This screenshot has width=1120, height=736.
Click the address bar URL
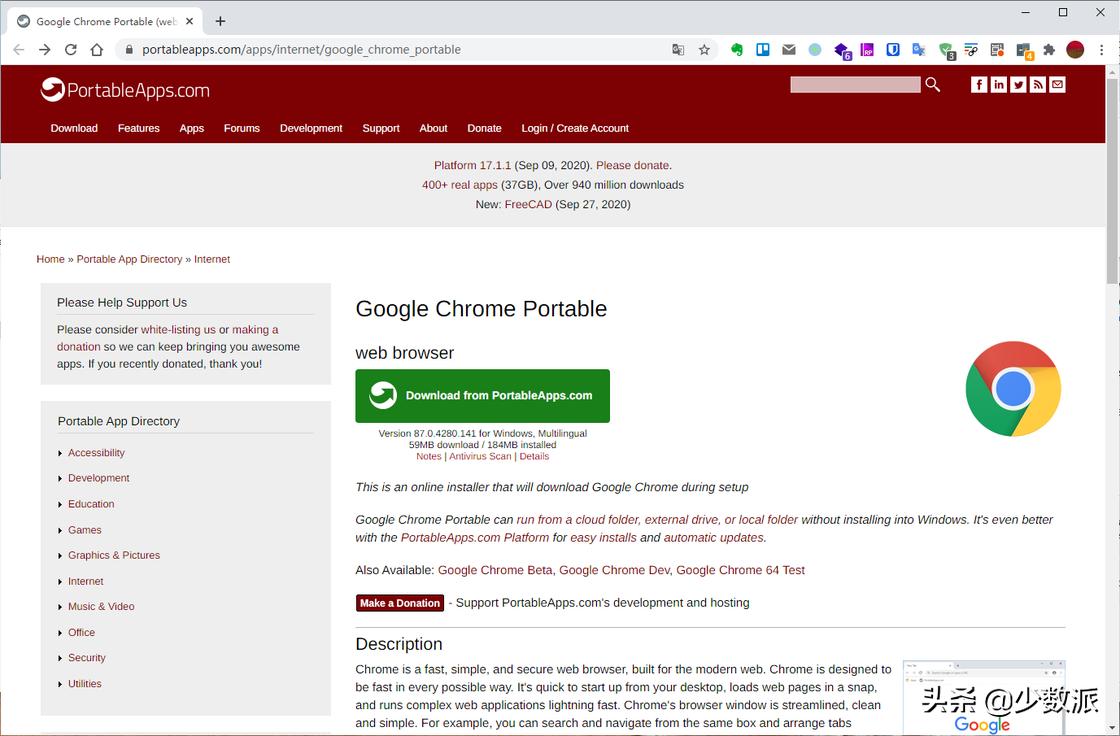pyautogui.click(x=301, y=49)
